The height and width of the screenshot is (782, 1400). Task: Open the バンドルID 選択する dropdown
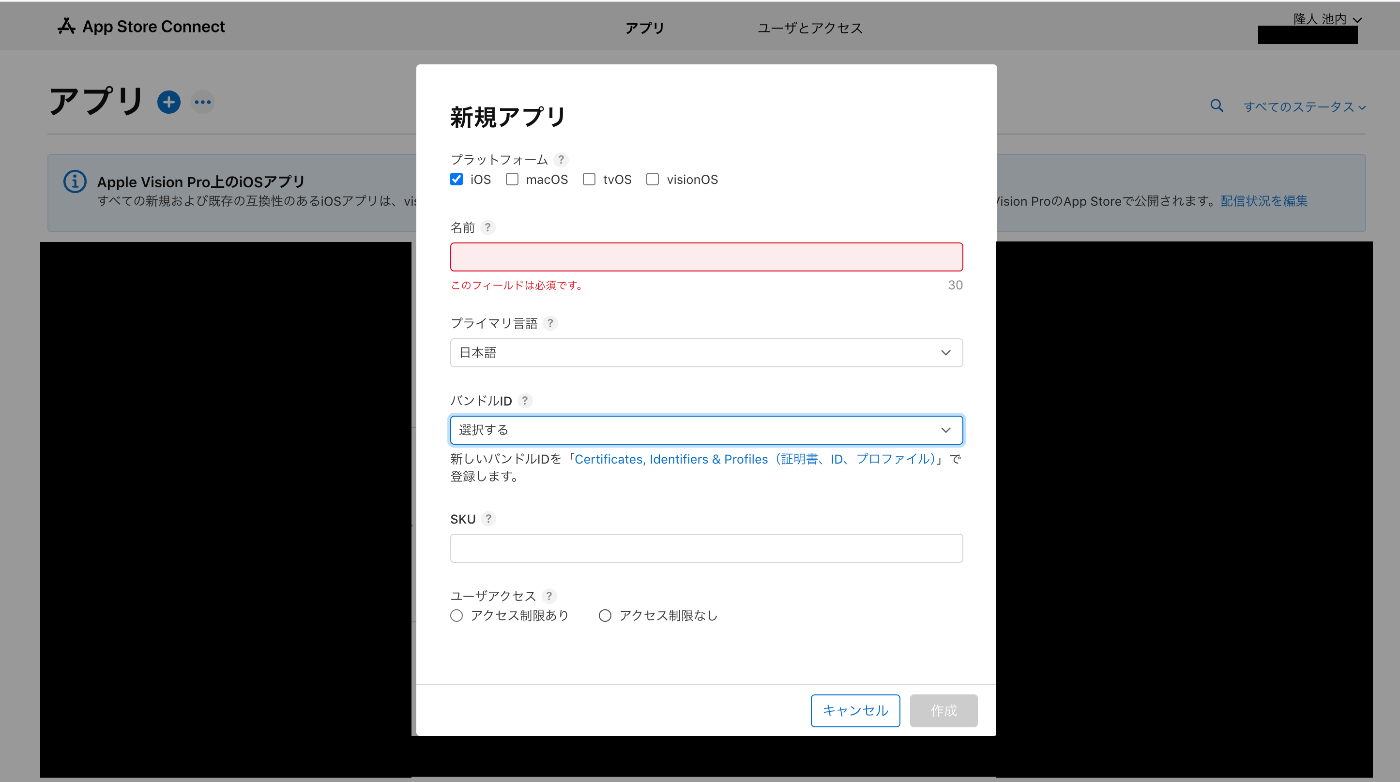706,430
